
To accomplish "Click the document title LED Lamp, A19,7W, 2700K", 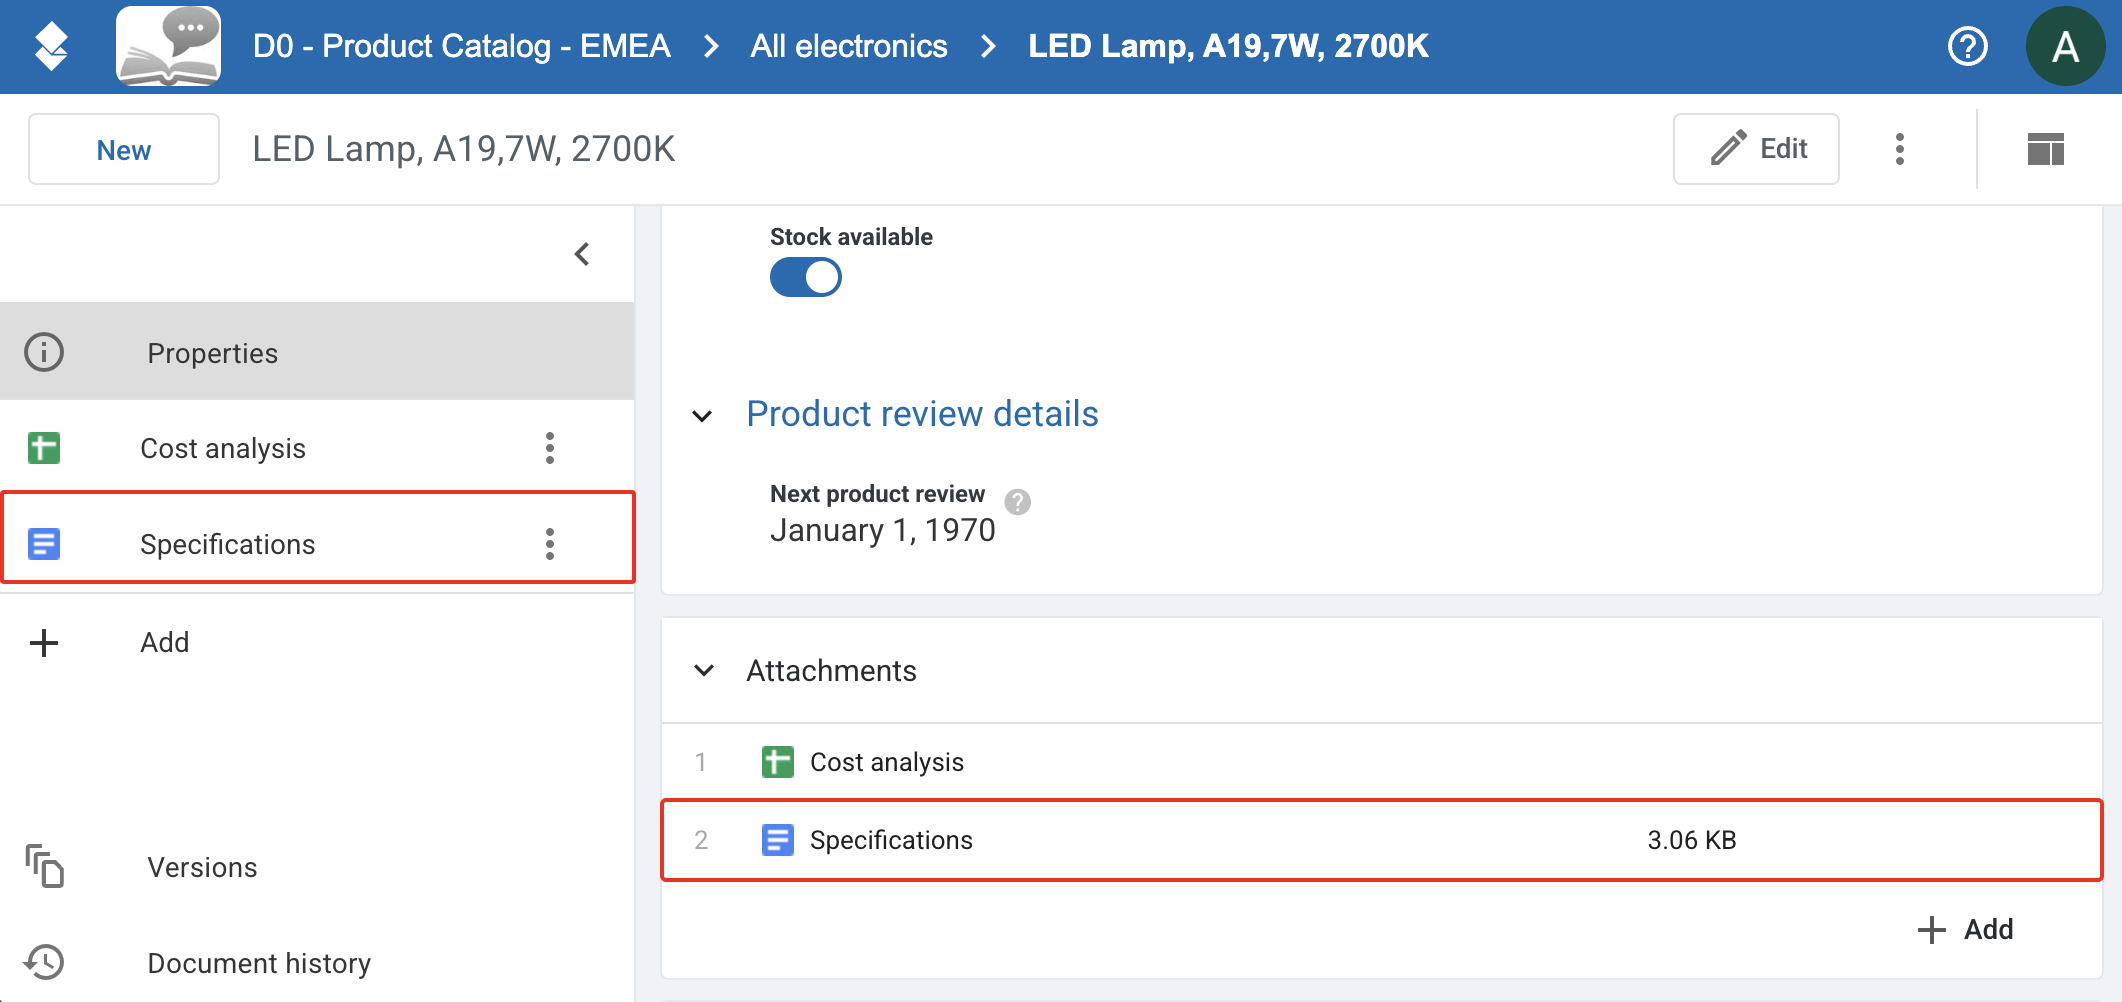I will (x=464, y=149).
